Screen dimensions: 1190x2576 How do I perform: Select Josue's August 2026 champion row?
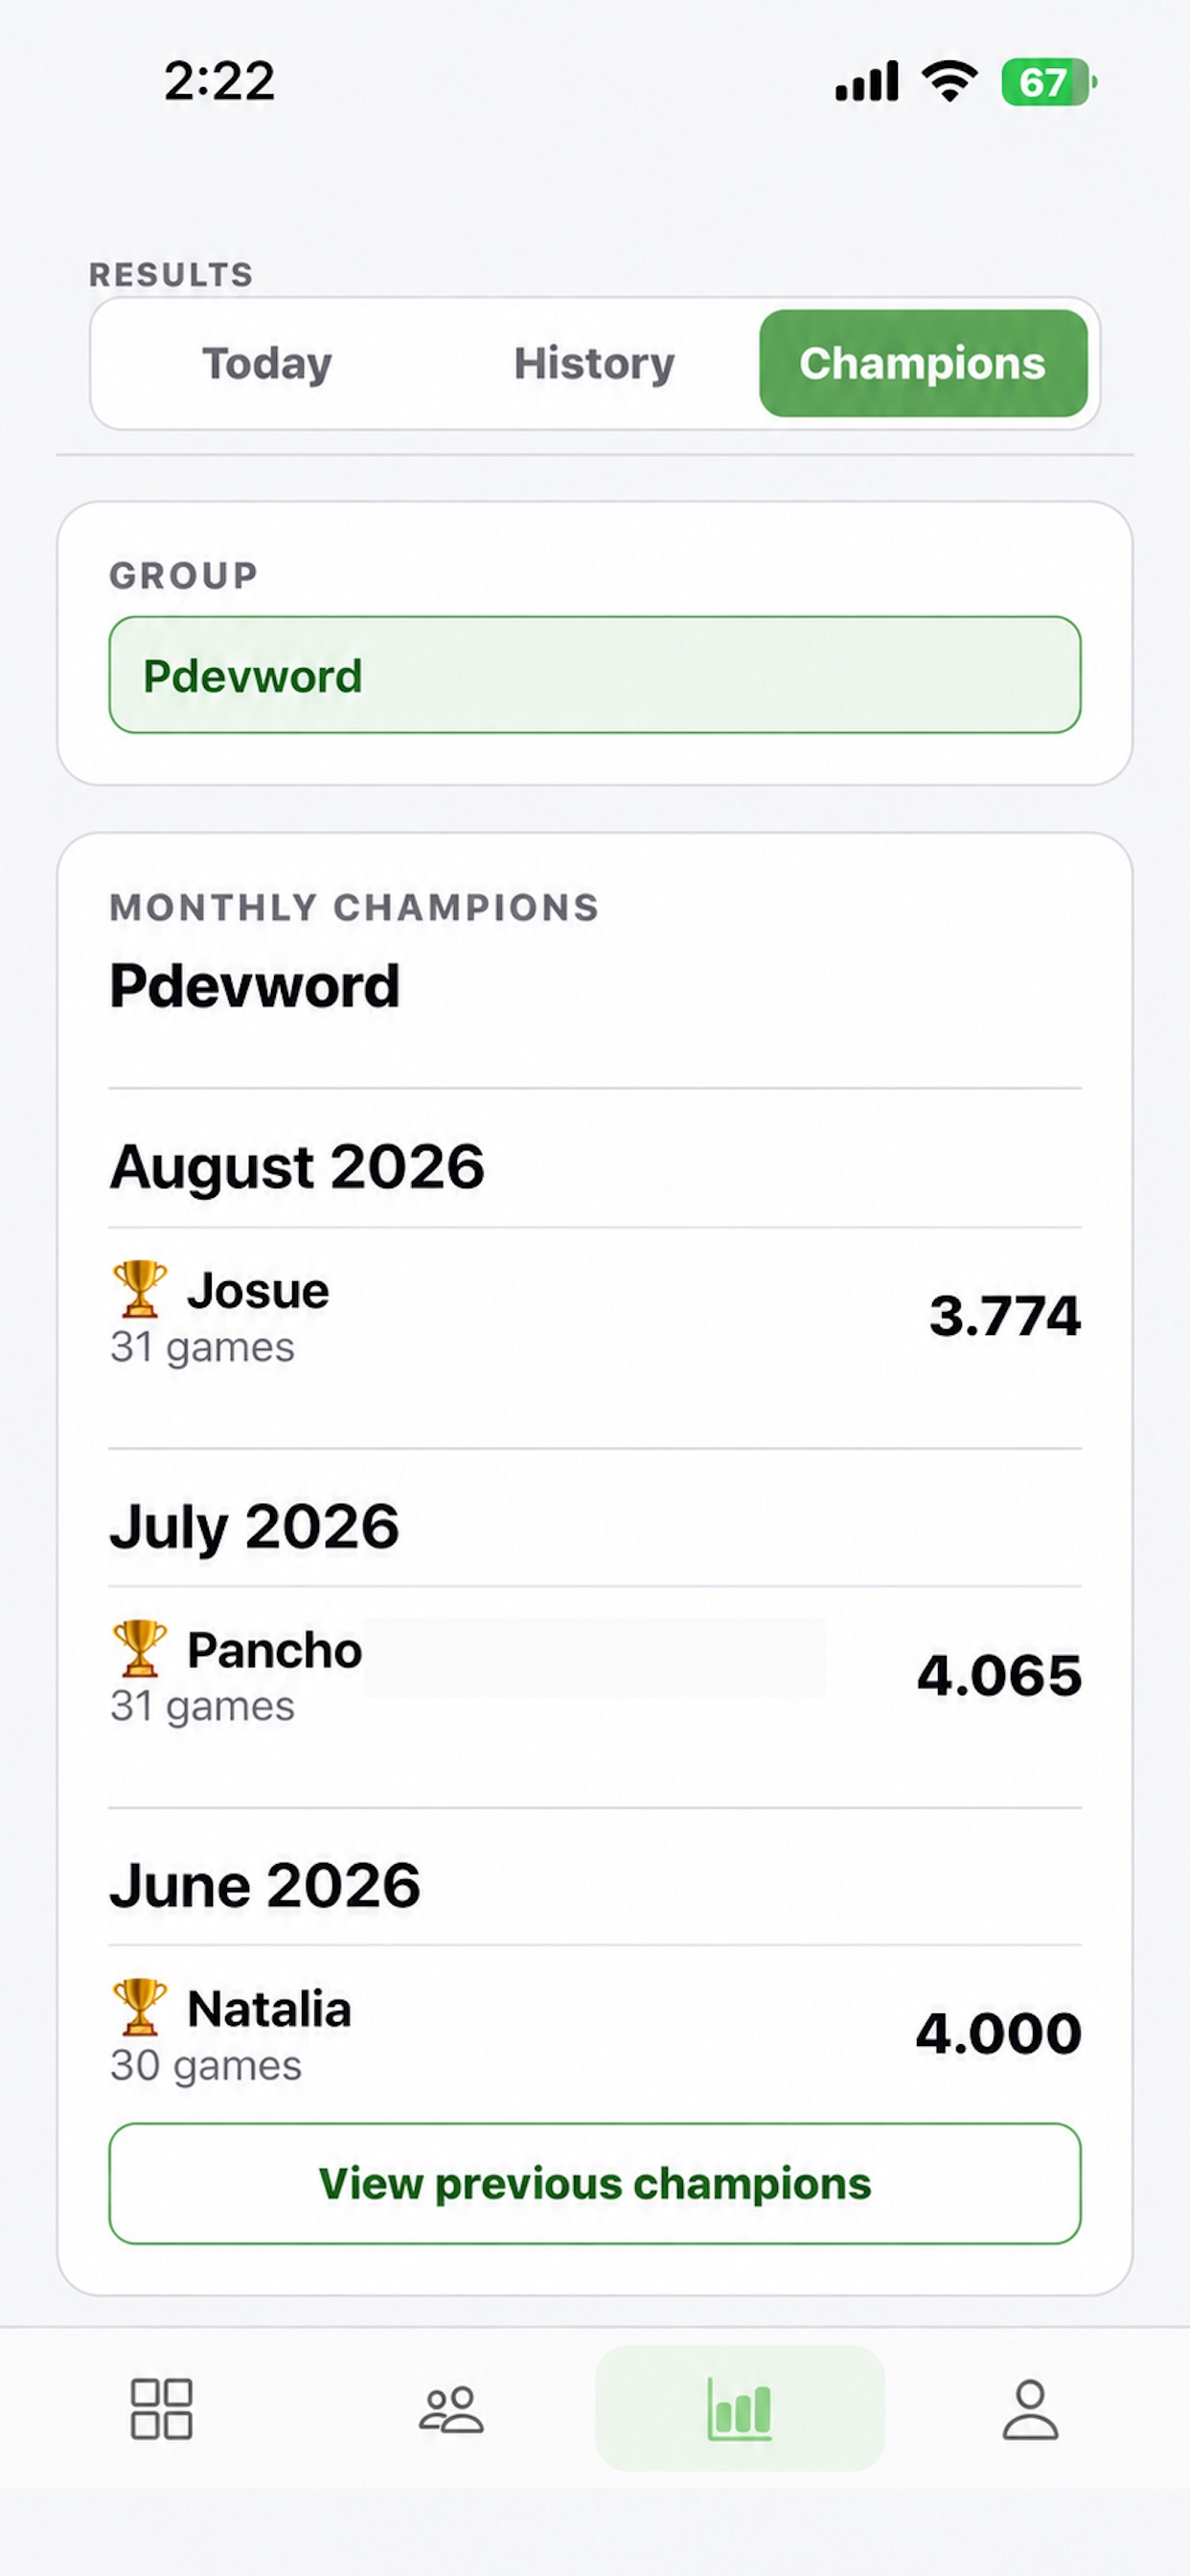point(595,1315)
